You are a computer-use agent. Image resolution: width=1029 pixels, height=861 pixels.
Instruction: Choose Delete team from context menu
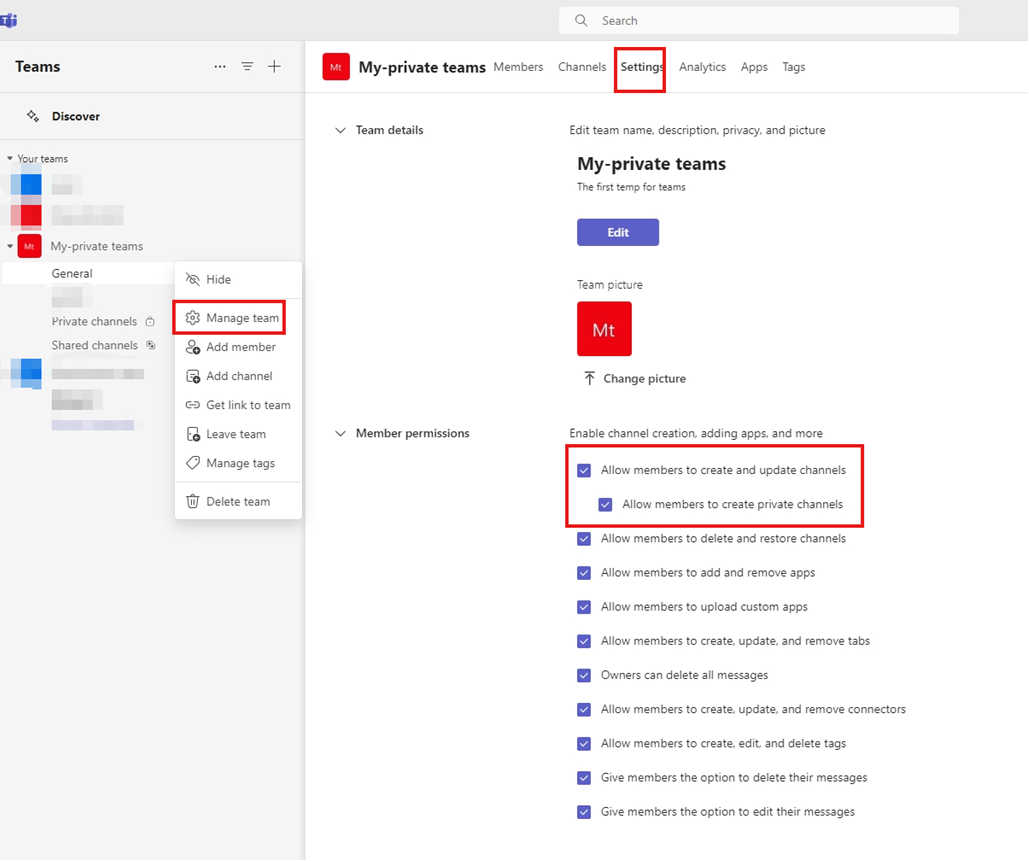238,501
